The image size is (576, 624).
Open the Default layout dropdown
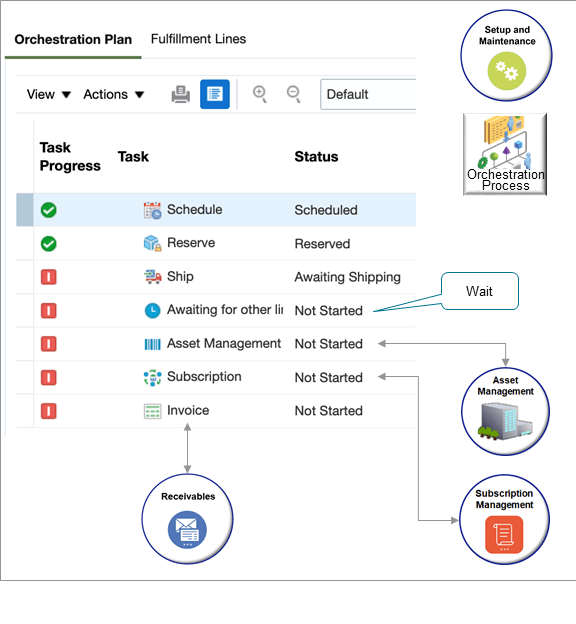click(368, 94)
